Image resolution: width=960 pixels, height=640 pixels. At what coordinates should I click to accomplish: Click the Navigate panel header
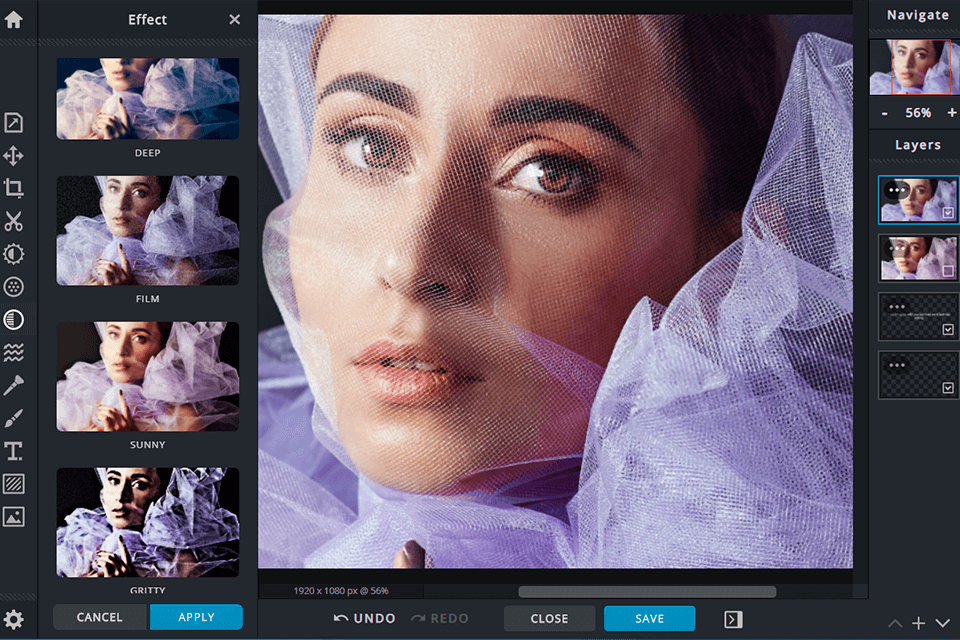(917, 15)
